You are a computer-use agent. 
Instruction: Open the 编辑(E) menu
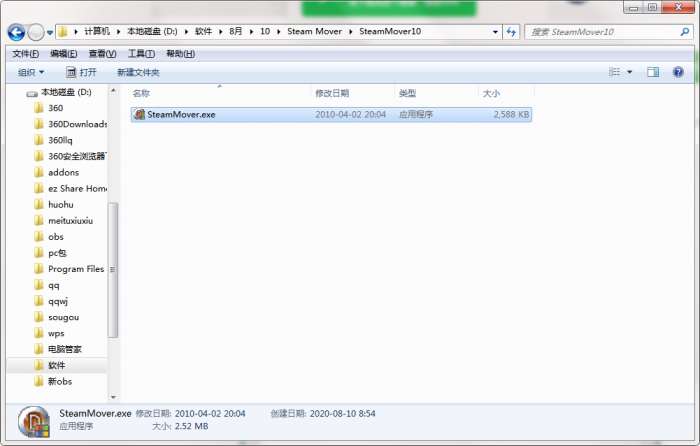[x=64, y=54]
